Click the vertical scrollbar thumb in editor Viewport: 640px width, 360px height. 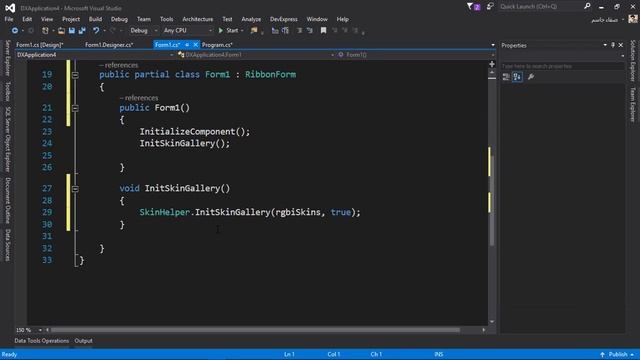click(x=492, y=200)
